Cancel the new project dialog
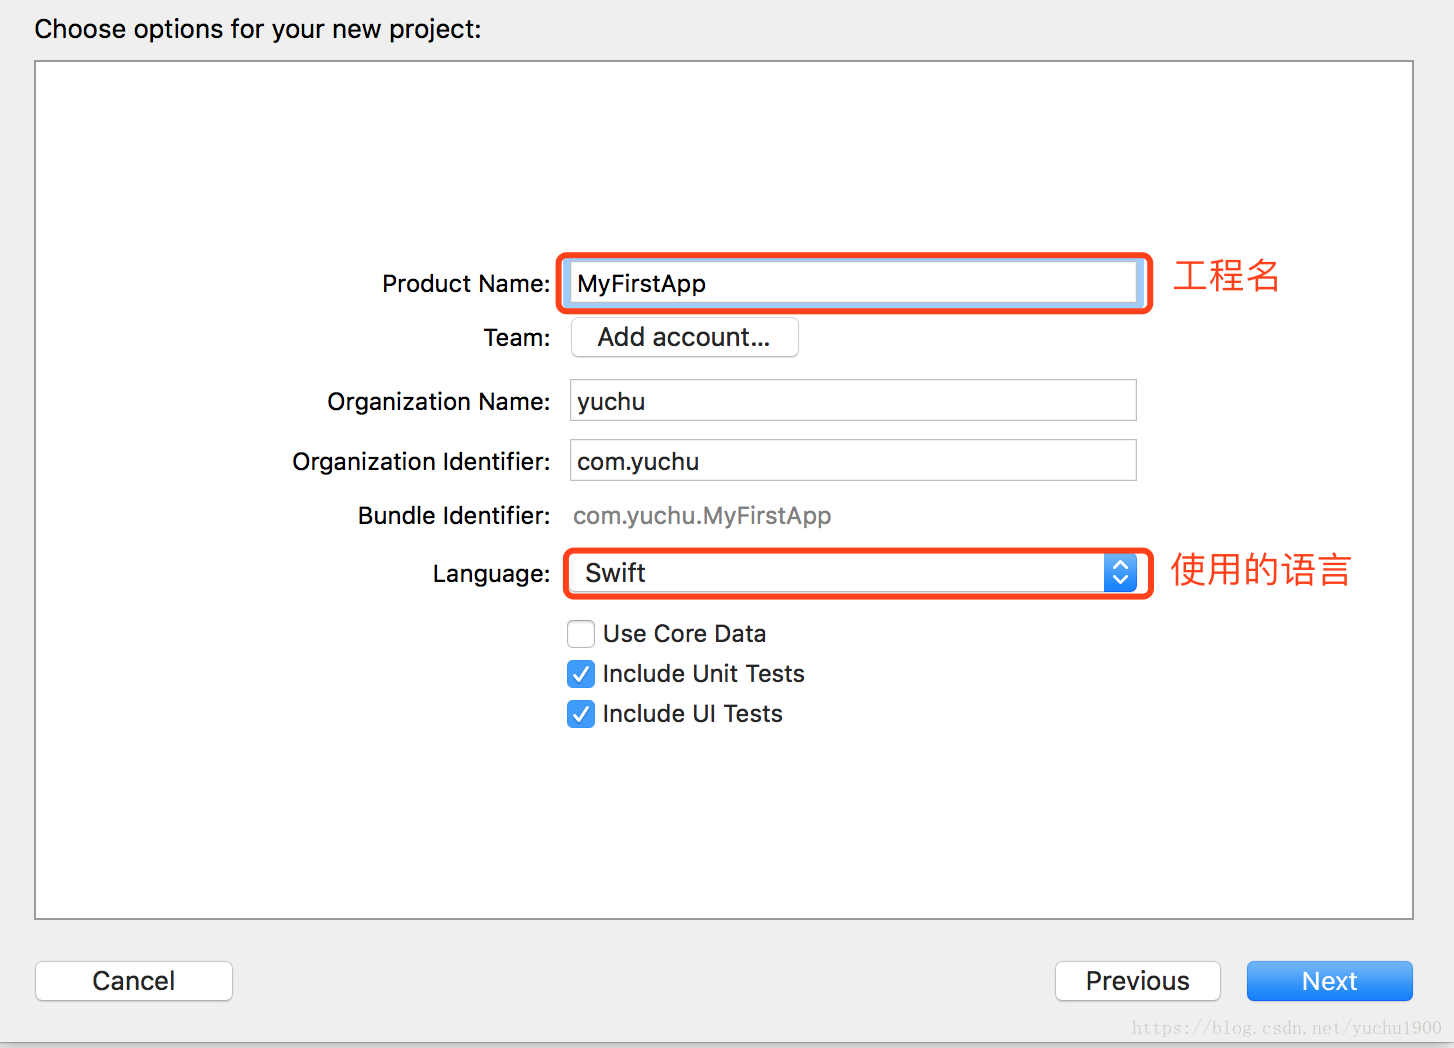Viewport: 1454px width, 1048px height. click(134, 981)
